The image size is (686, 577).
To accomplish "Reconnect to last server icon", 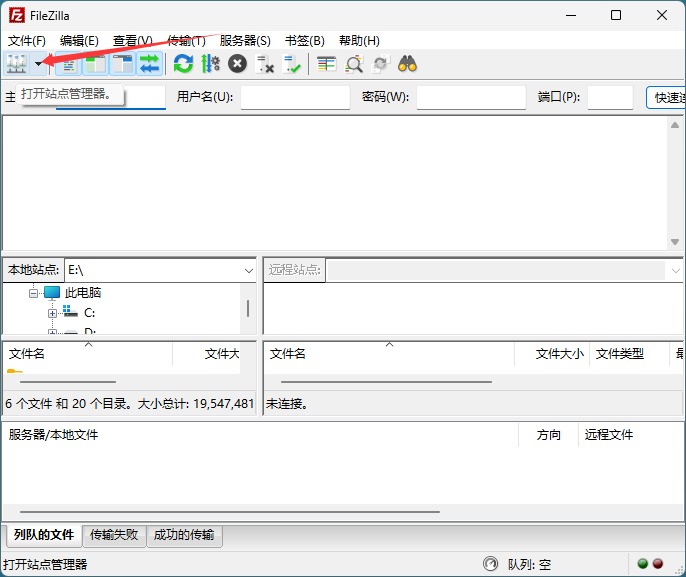I will pos(292,64).
